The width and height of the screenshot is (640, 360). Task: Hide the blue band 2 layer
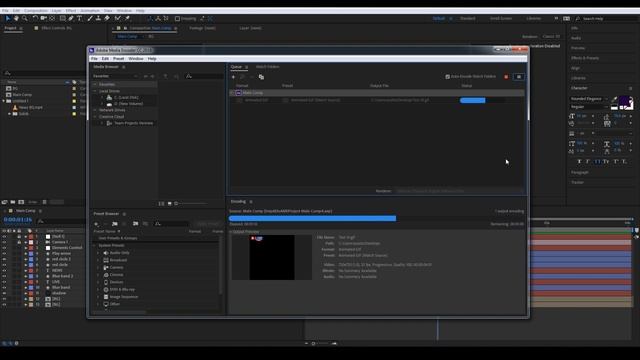pyautogui.click(x=4, y=276)
